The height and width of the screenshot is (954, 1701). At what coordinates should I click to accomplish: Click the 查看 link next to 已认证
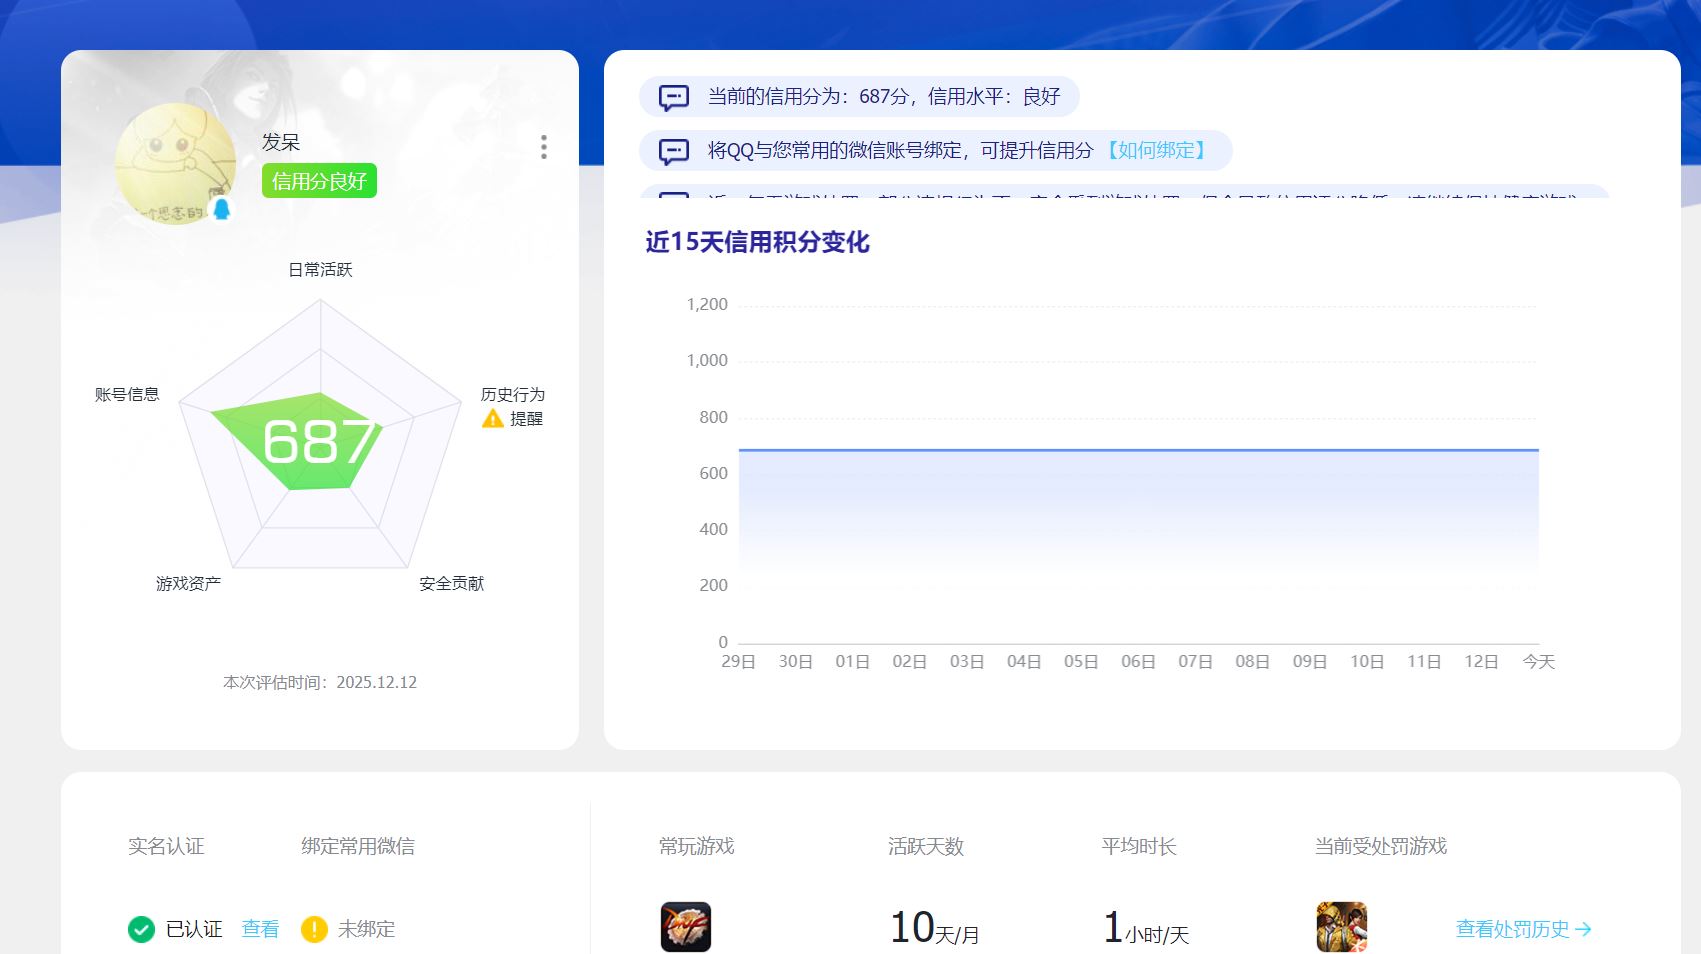260,929
